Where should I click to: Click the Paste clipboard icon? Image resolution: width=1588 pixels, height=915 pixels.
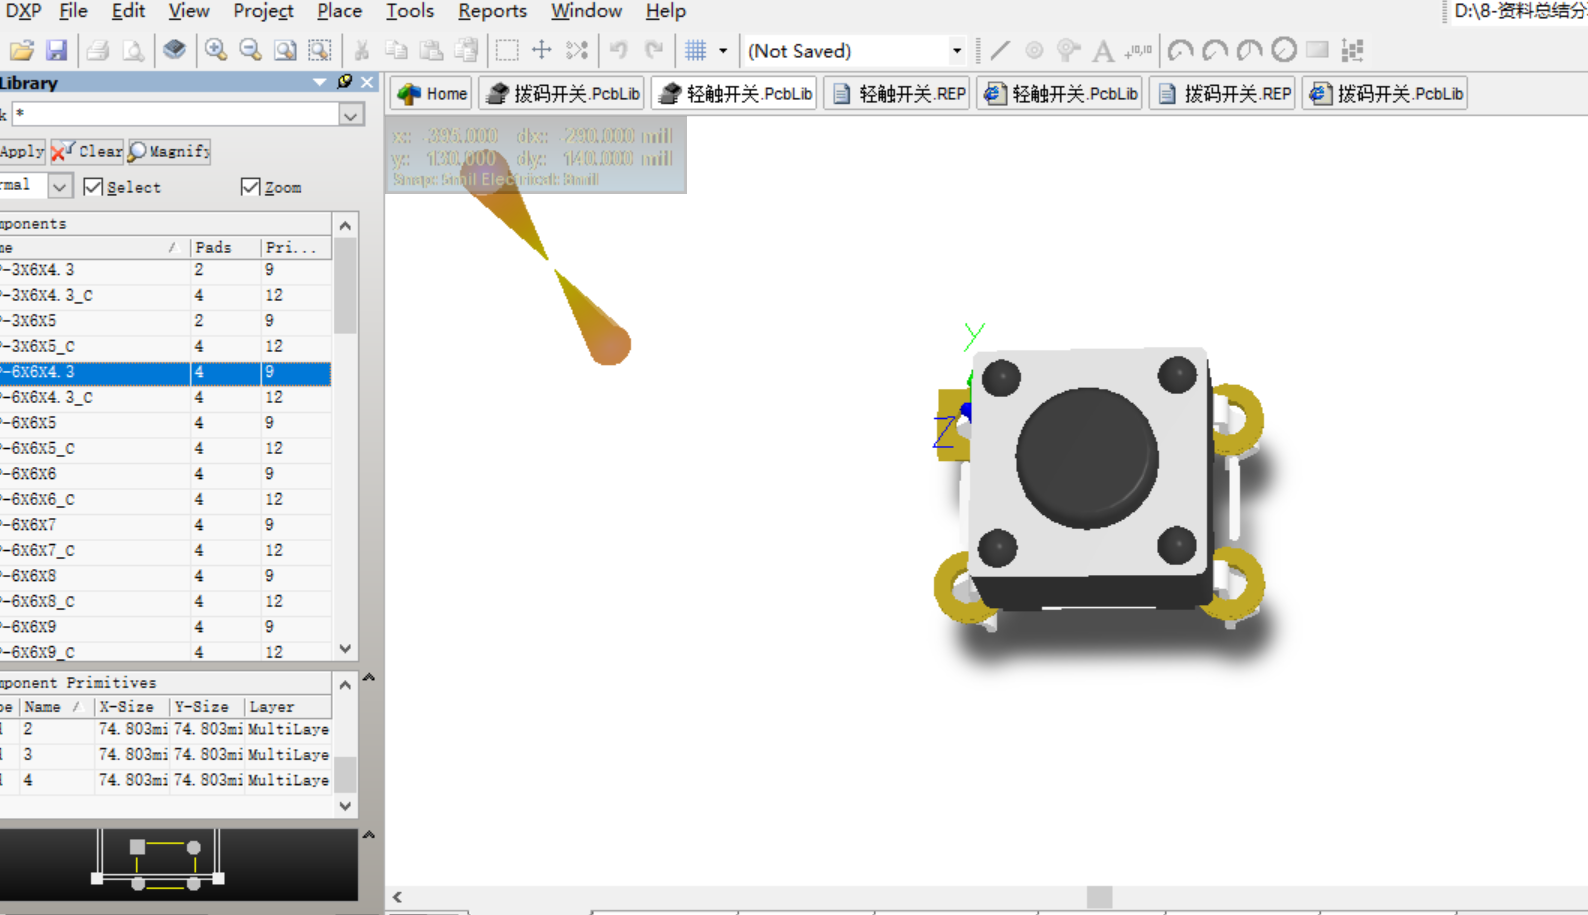(431, 50)
